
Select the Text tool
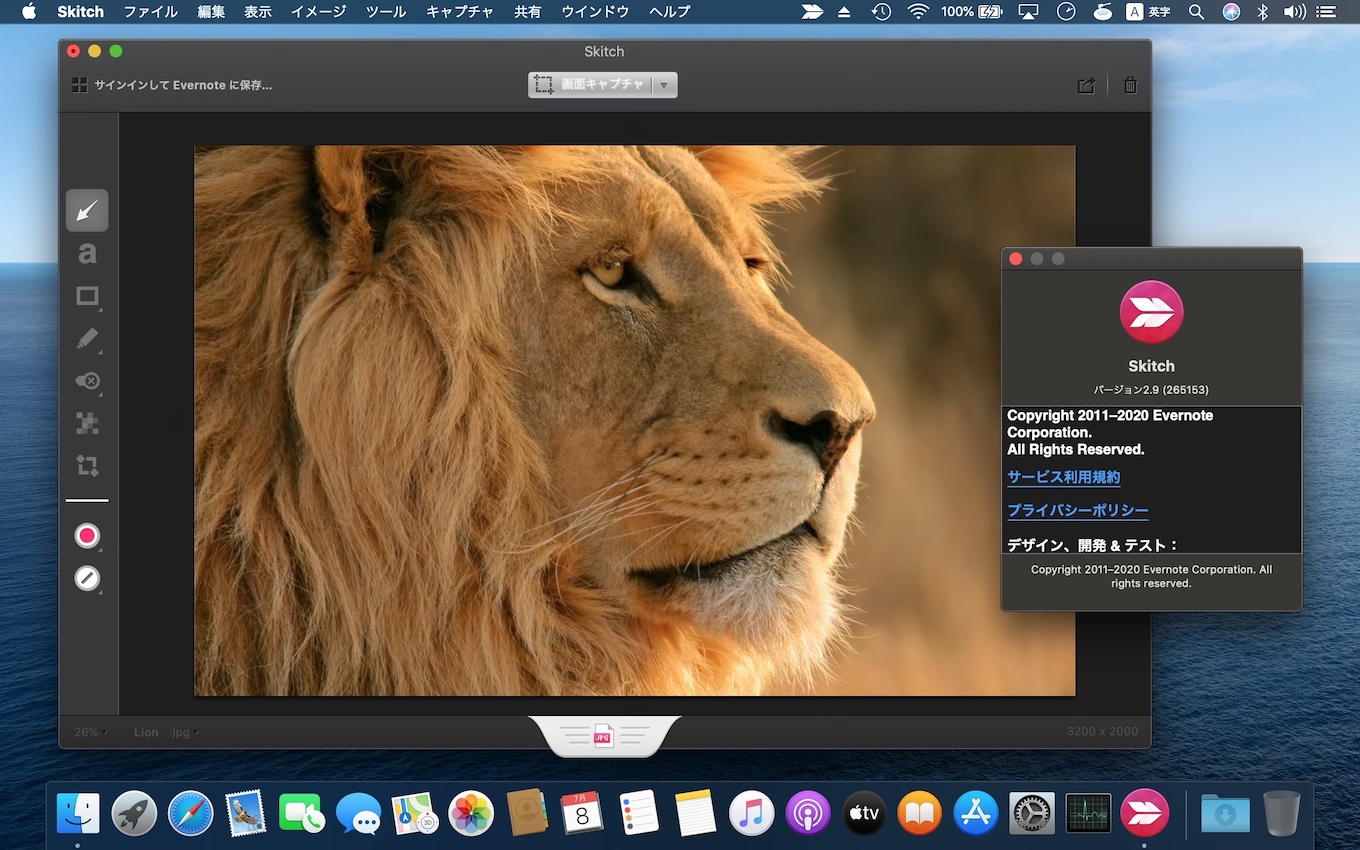tap(87, 254)
